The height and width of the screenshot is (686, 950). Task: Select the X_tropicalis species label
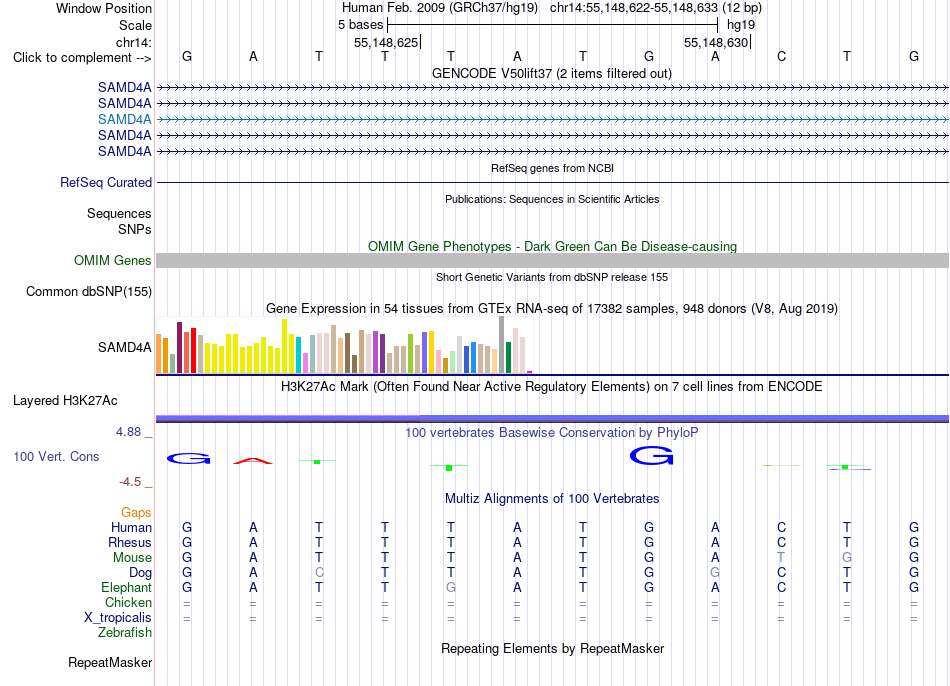click(x=118, y=618)
